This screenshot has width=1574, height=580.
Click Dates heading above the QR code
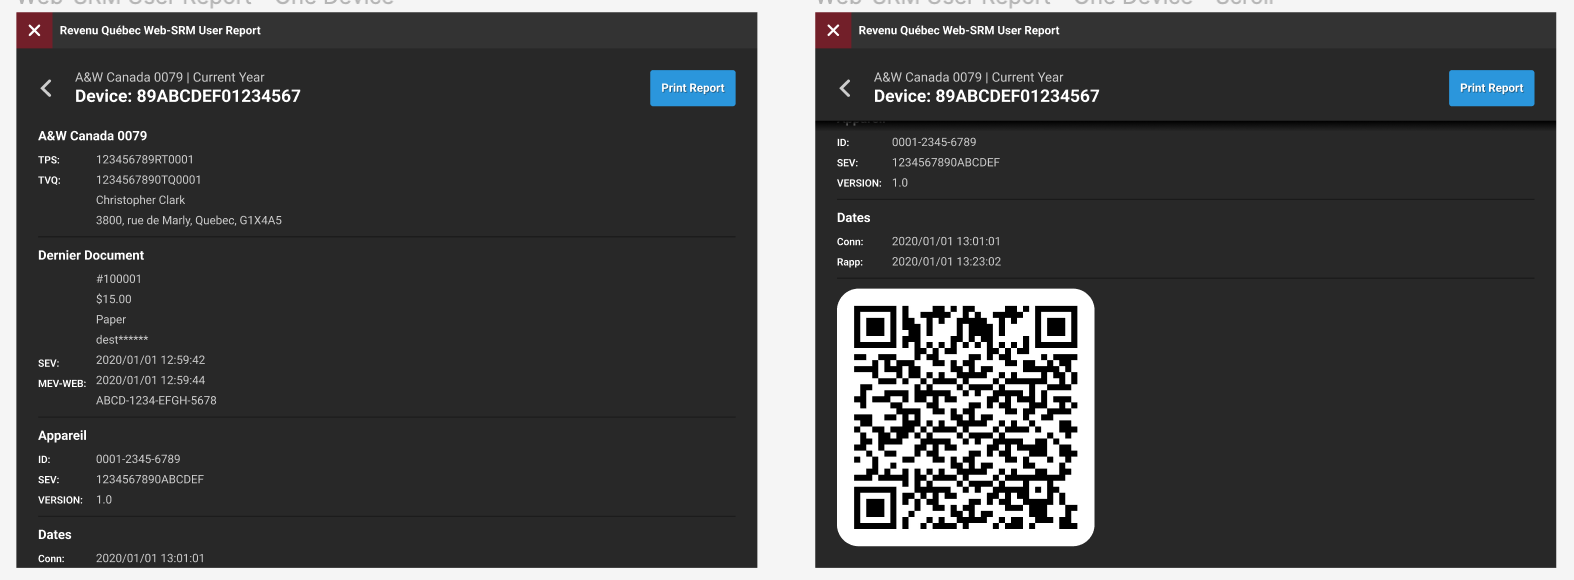click(x=853, y=218)
